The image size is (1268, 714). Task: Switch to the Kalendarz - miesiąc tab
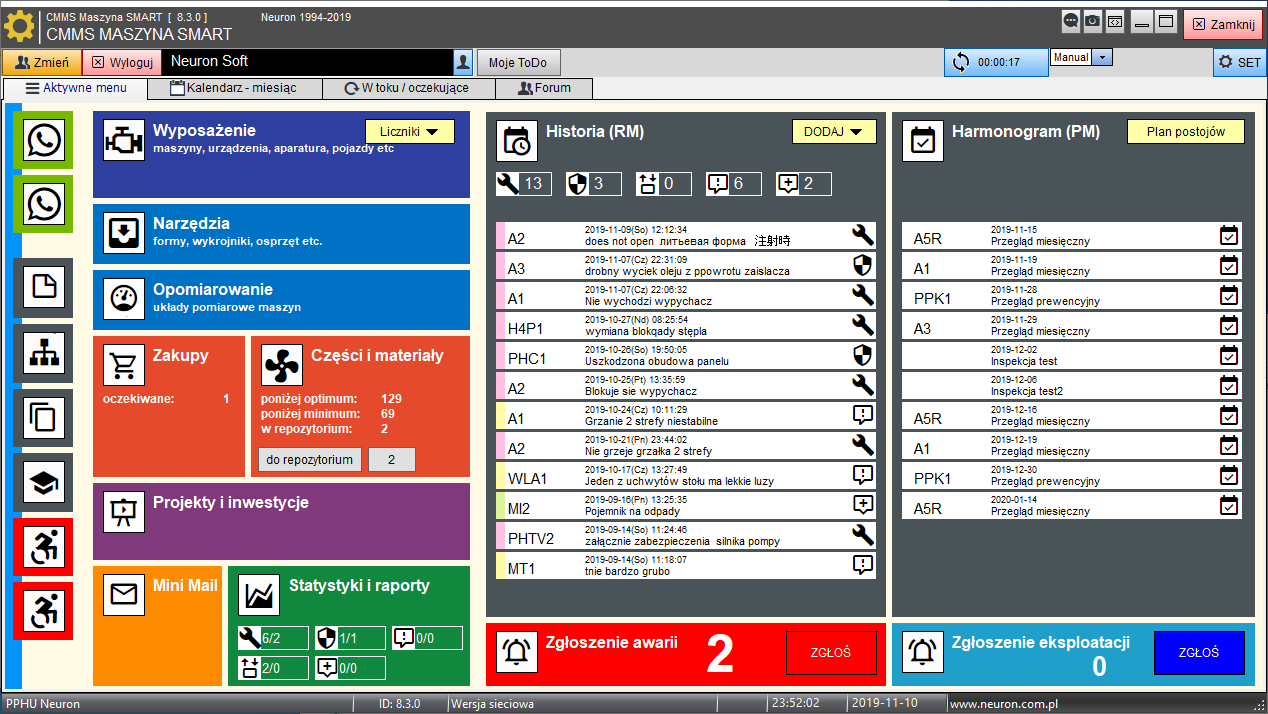pyautogui.click(x=235, y=88)
